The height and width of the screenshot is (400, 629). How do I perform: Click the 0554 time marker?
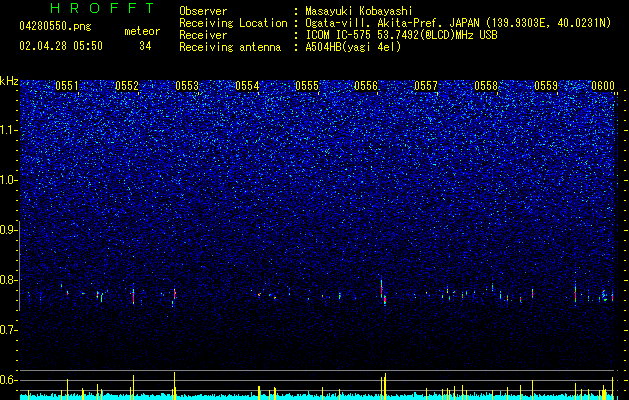(x=247, y=86)
